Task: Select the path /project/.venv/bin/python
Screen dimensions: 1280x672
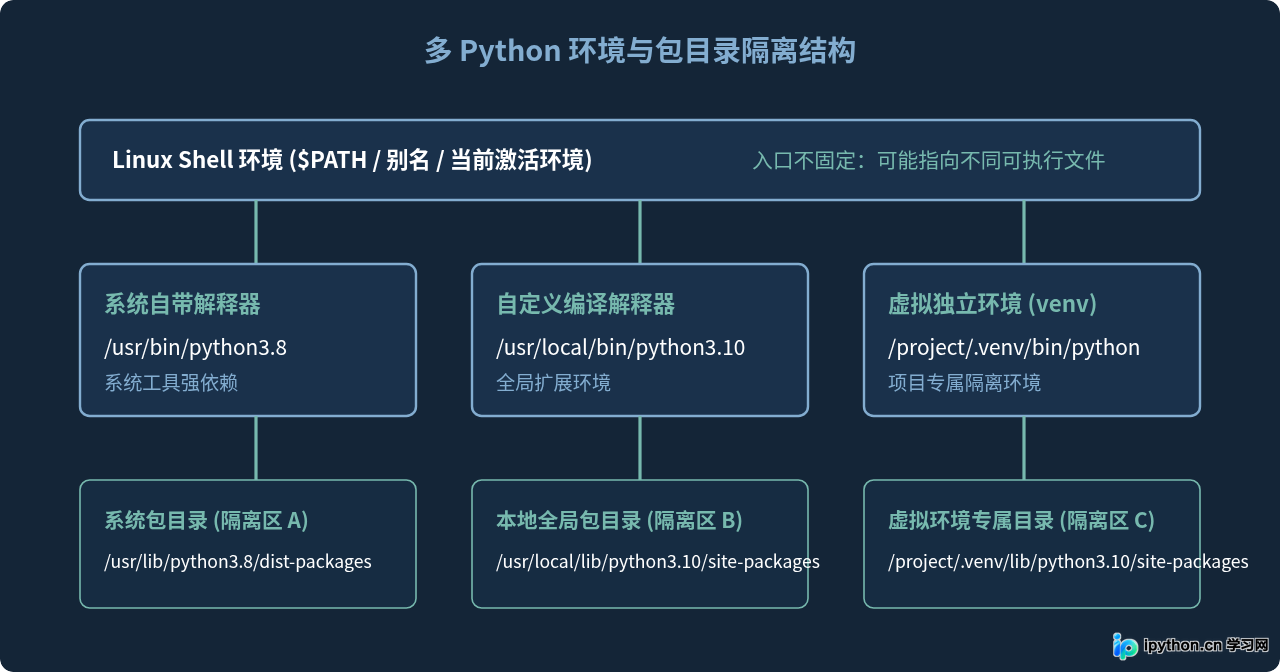Action: tap(1014, 348)
